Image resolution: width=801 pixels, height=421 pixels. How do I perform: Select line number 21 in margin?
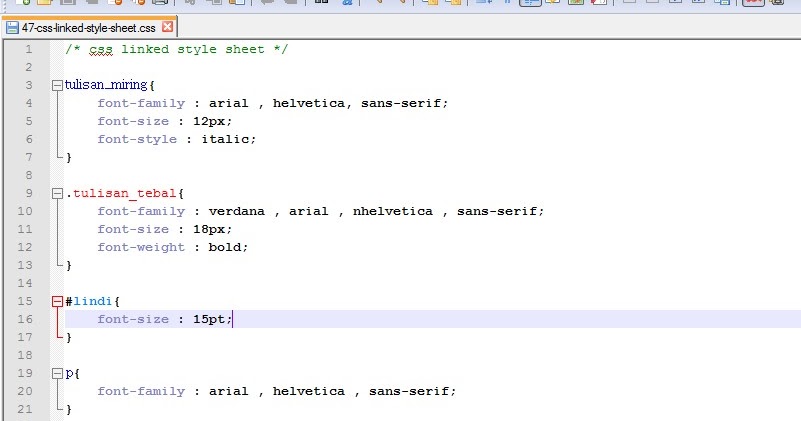(25, 409)
